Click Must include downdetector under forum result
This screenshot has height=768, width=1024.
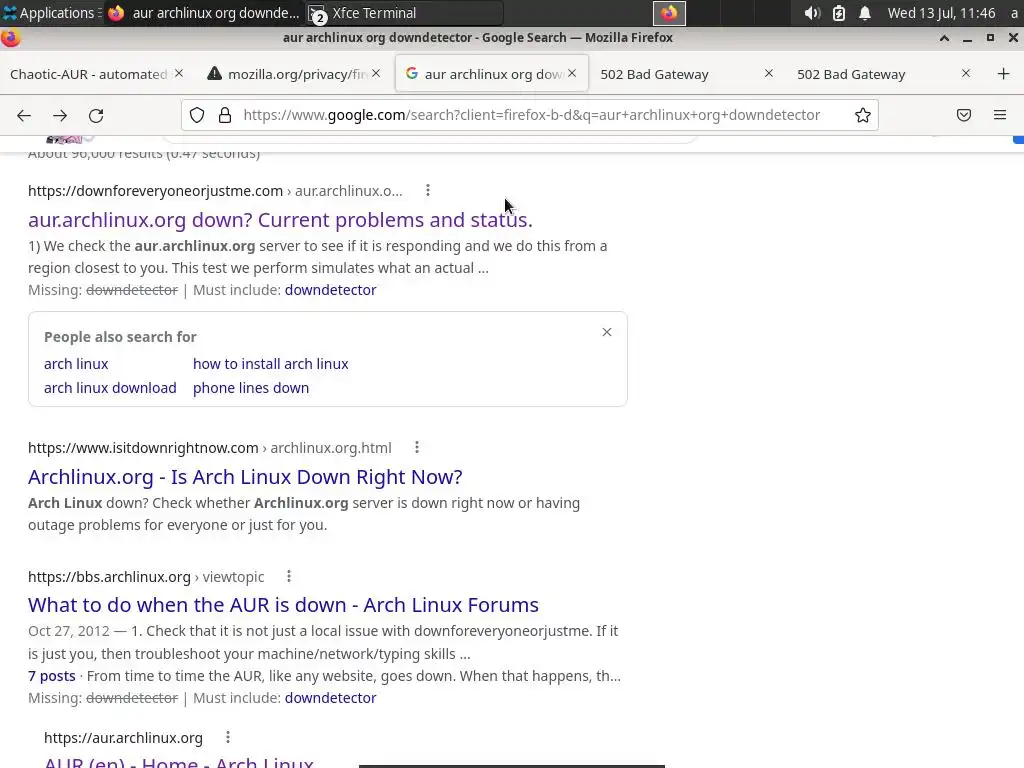pyautogui.click(x=330, y=698)
